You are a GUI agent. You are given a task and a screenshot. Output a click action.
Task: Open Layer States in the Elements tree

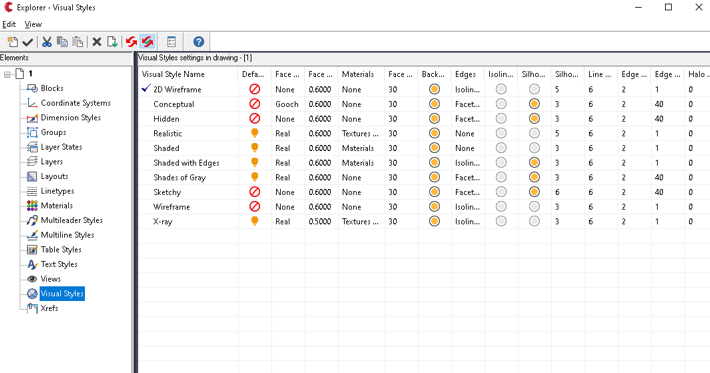pos(61,147)
